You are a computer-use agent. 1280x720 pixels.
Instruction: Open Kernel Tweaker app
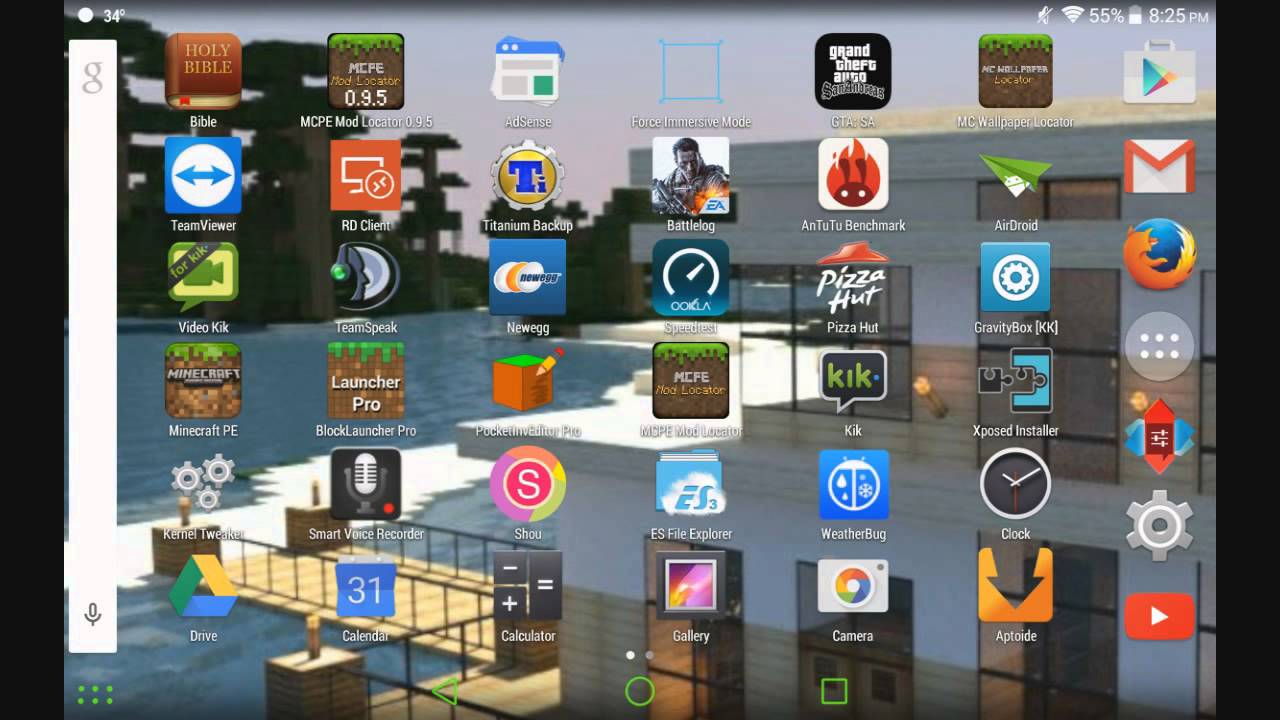coord(203,484)
